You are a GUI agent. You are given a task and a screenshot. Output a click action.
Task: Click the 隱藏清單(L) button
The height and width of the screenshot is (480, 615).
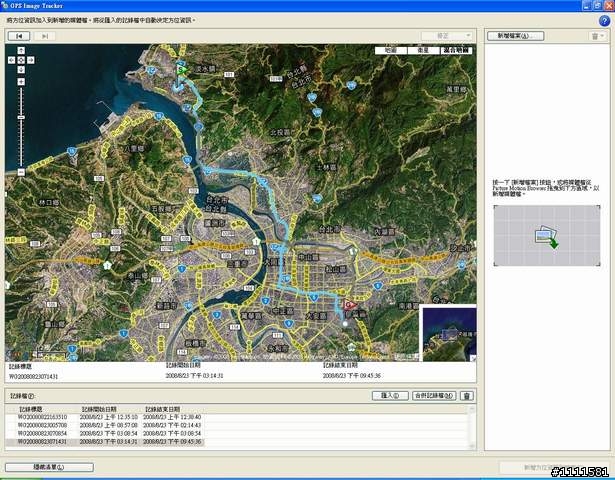click(49, 467)
